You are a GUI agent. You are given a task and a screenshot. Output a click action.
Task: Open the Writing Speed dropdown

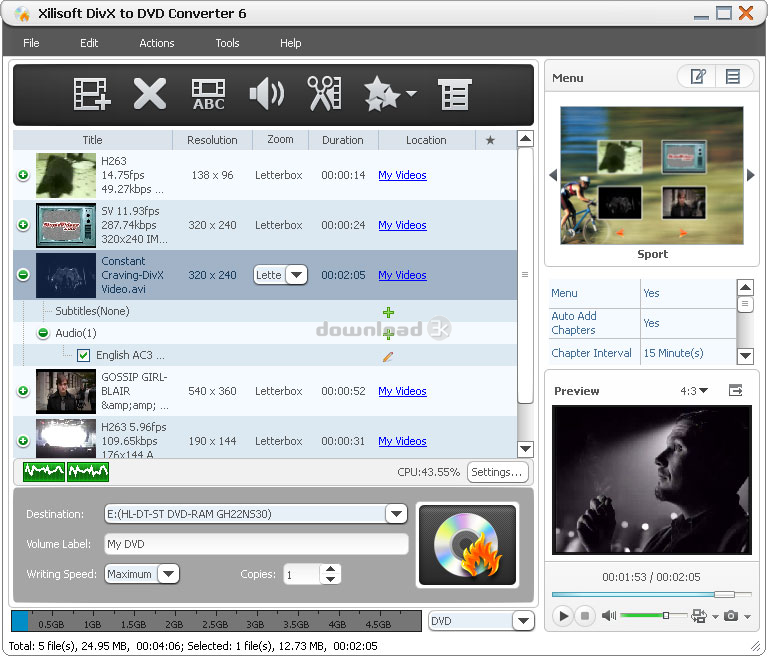(x=168, y=574)
